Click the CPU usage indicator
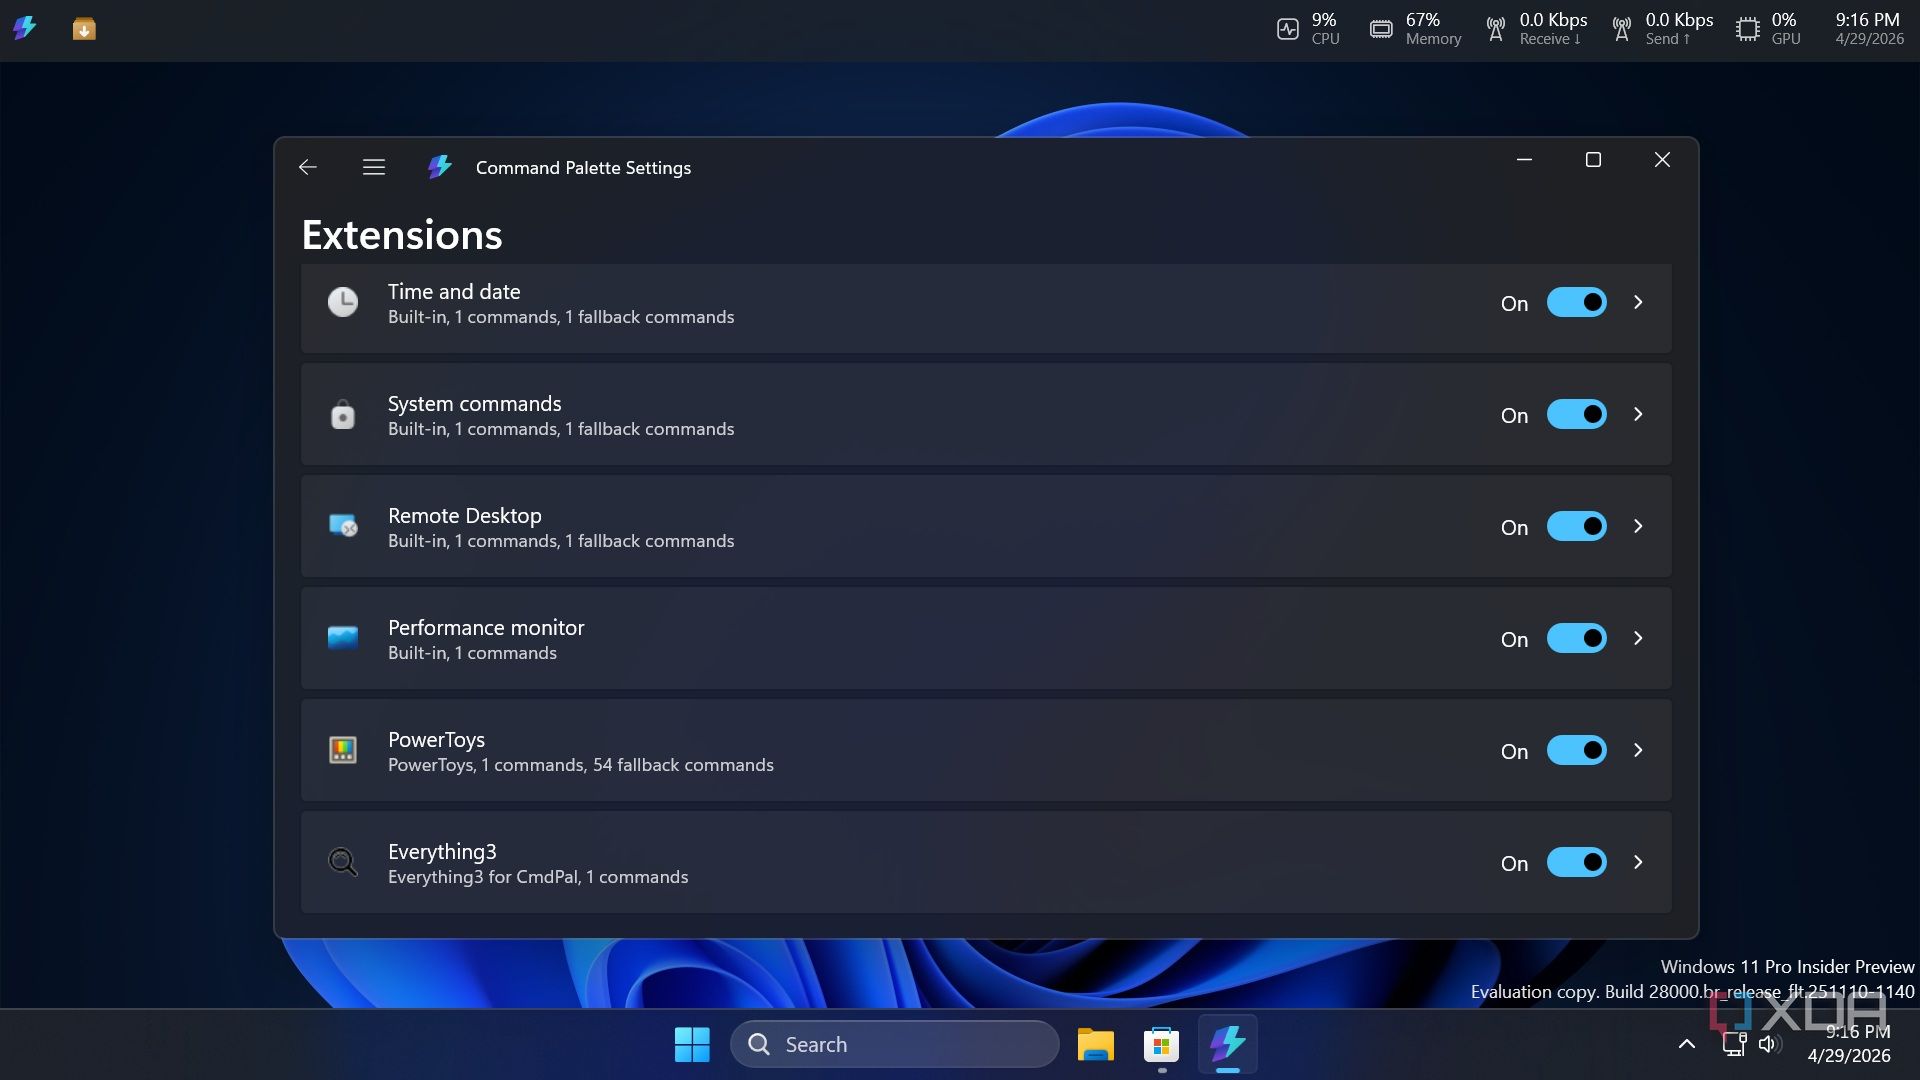Image resolution: width=1920 pixels, height=1080 pixels. pyautogui.click(x=1308, y=29)
